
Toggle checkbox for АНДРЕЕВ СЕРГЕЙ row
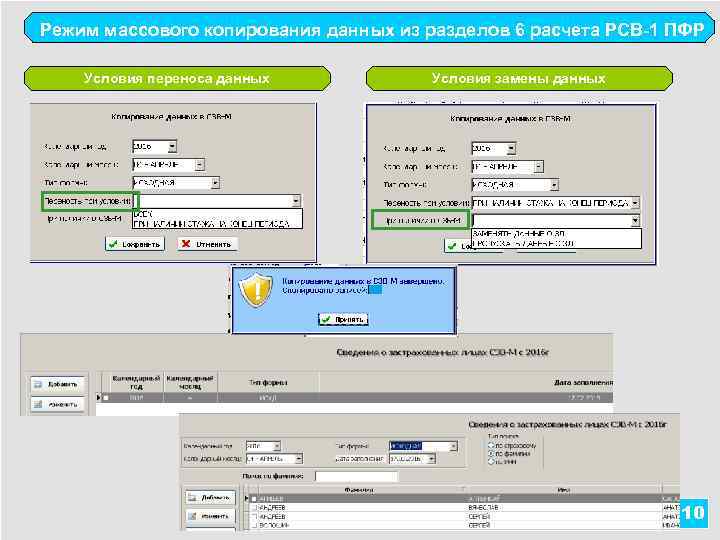click(254, 516)
